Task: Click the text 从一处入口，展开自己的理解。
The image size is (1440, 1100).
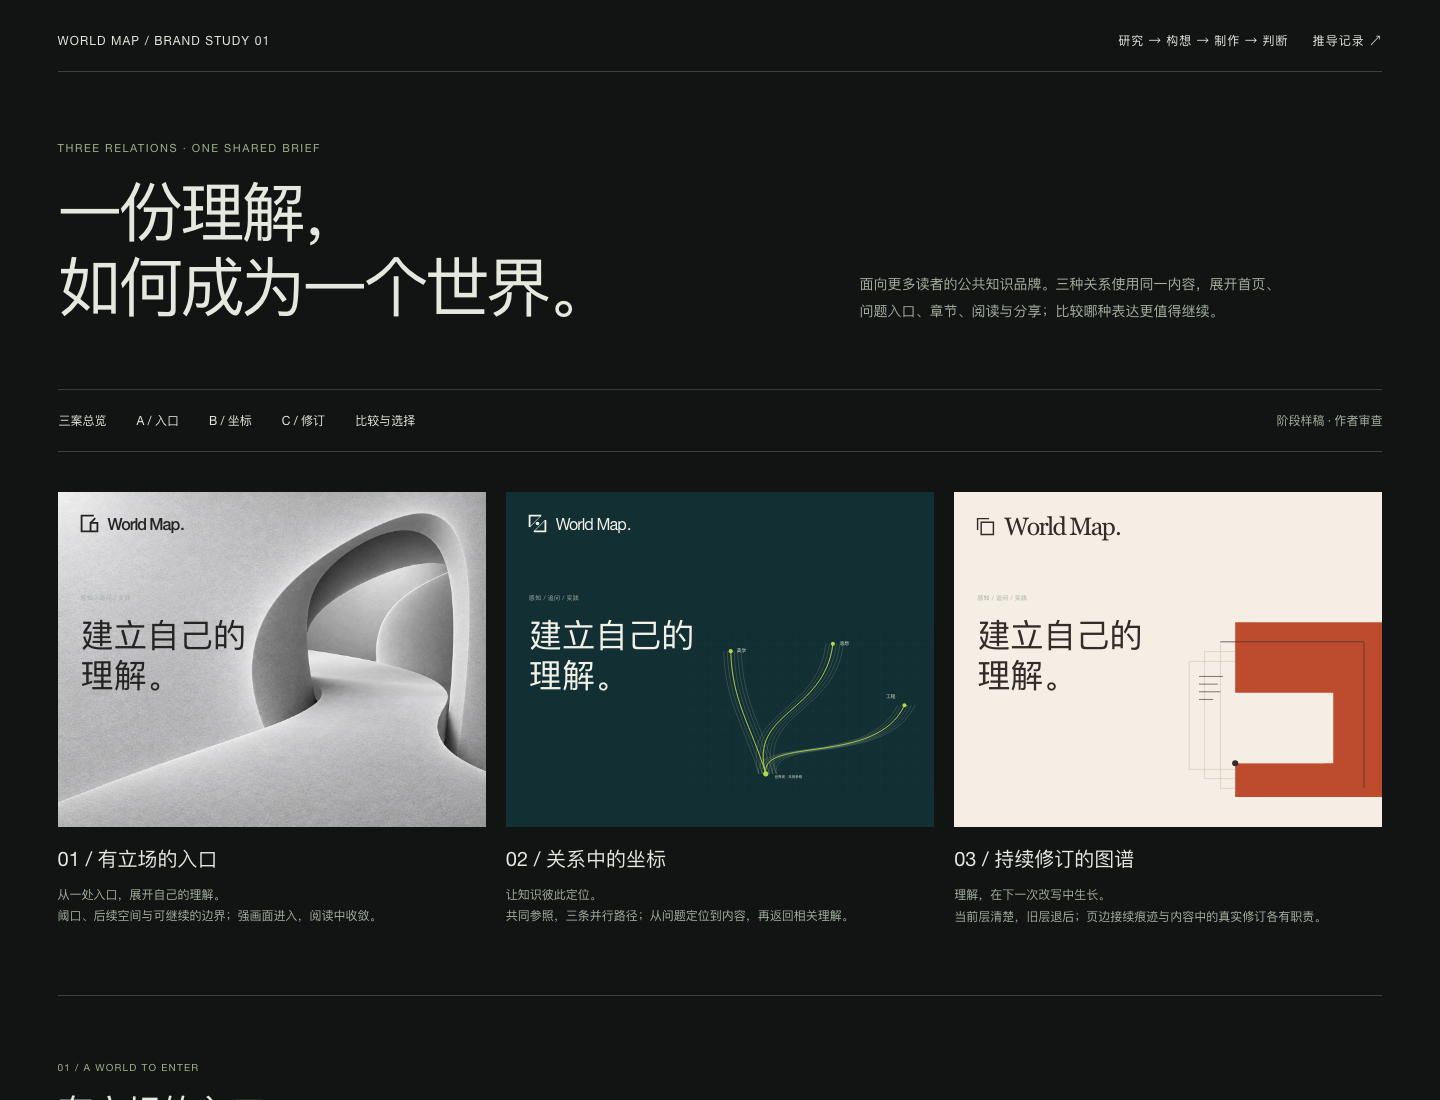Action: pyautogui.click(x=141, y=895)
